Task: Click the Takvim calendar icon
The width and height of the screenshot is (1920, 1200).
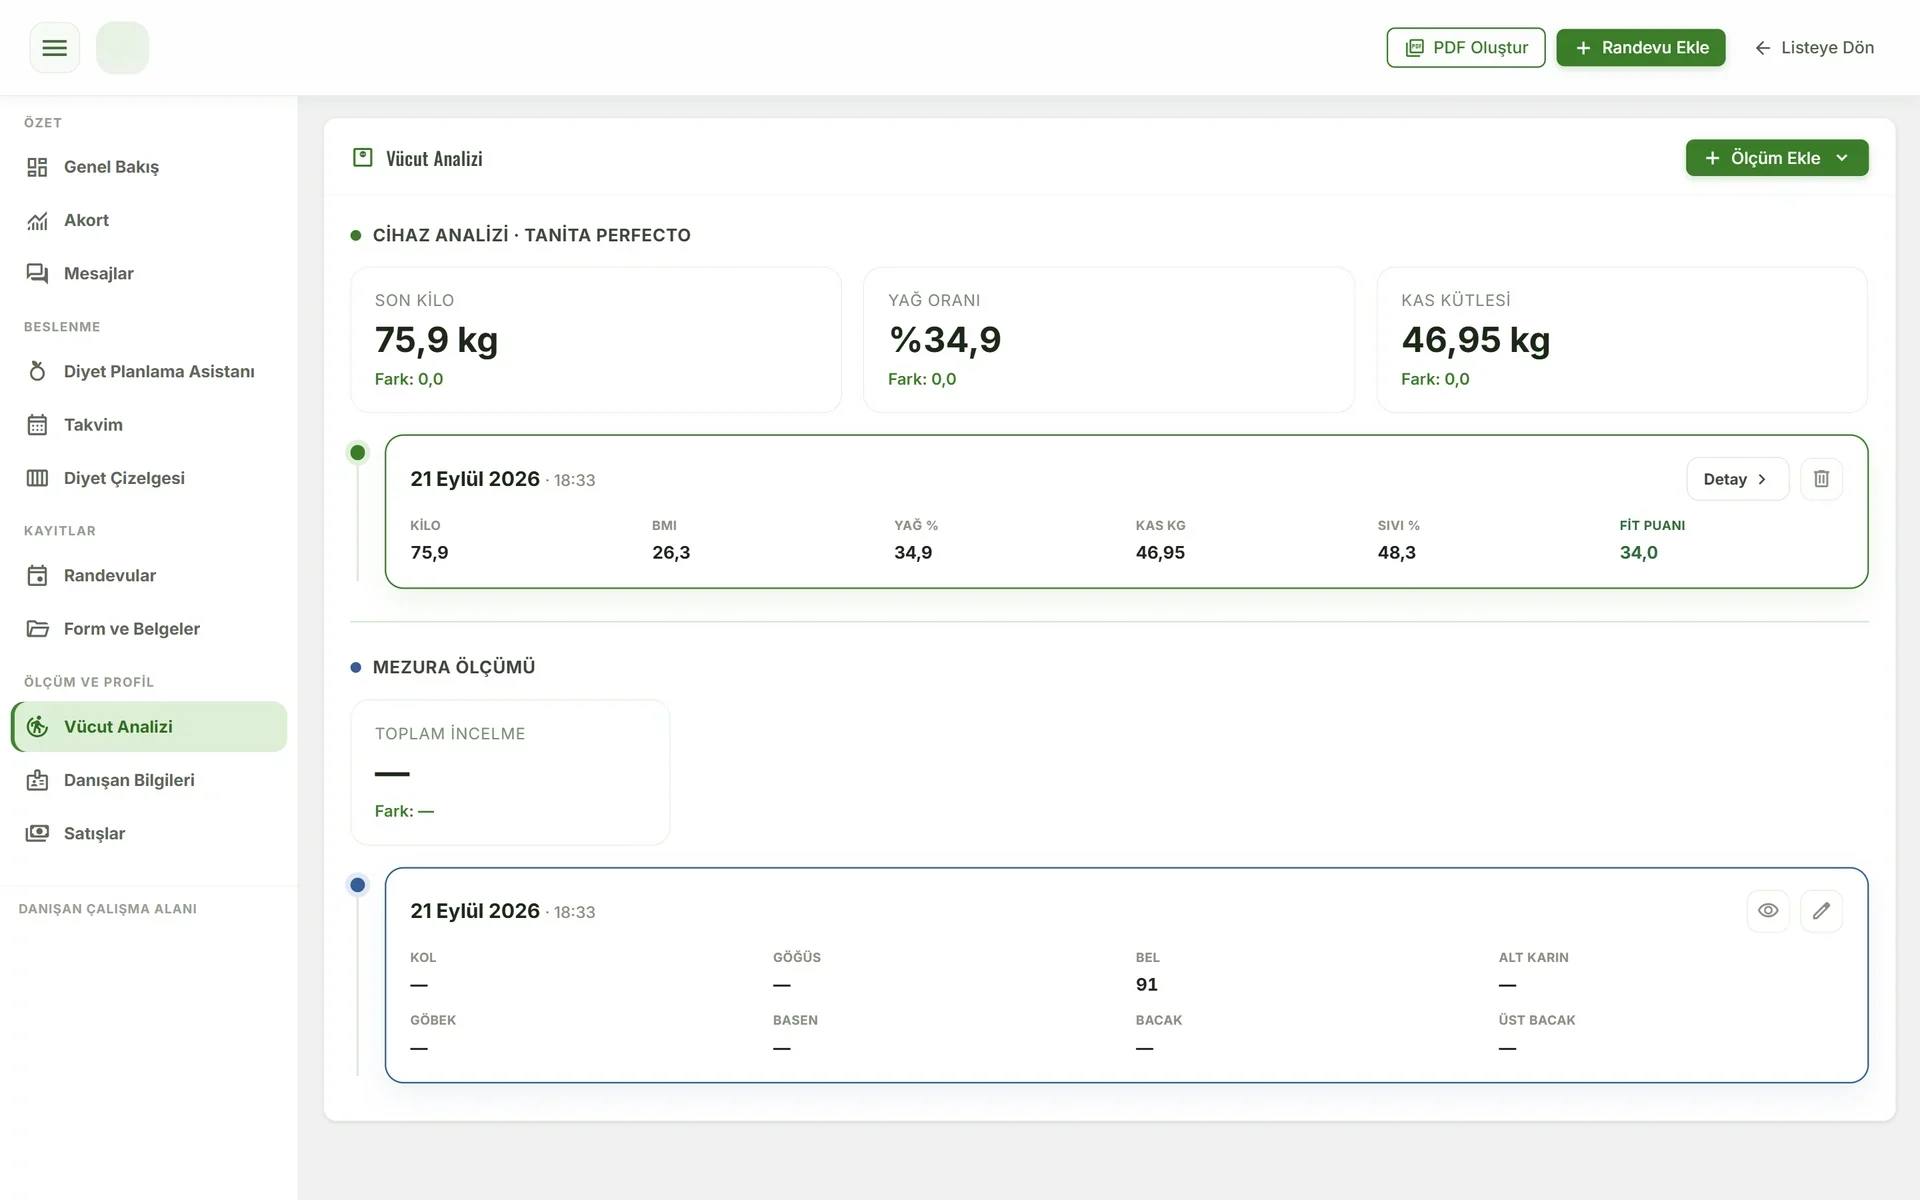Action: tap(37, 425)
